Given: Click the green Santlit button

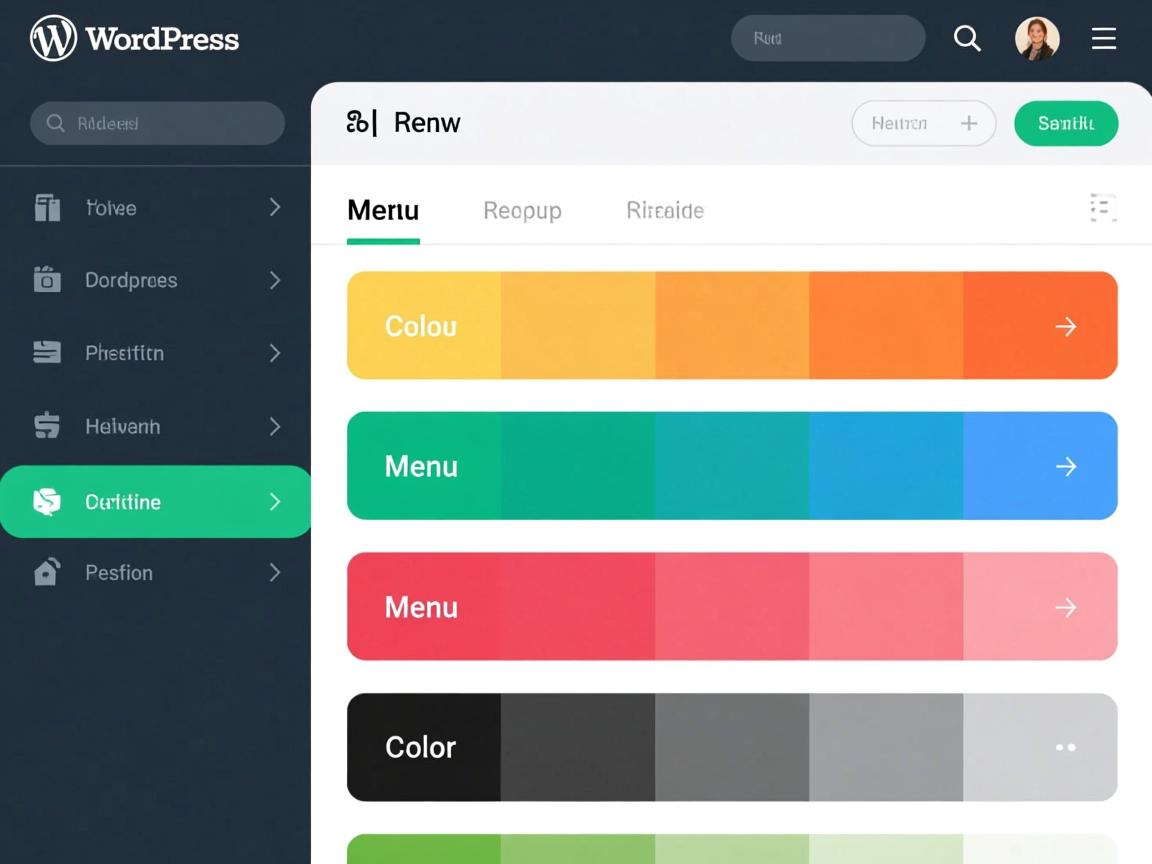Looking at the screenshot, I should tap(1066, 123).
